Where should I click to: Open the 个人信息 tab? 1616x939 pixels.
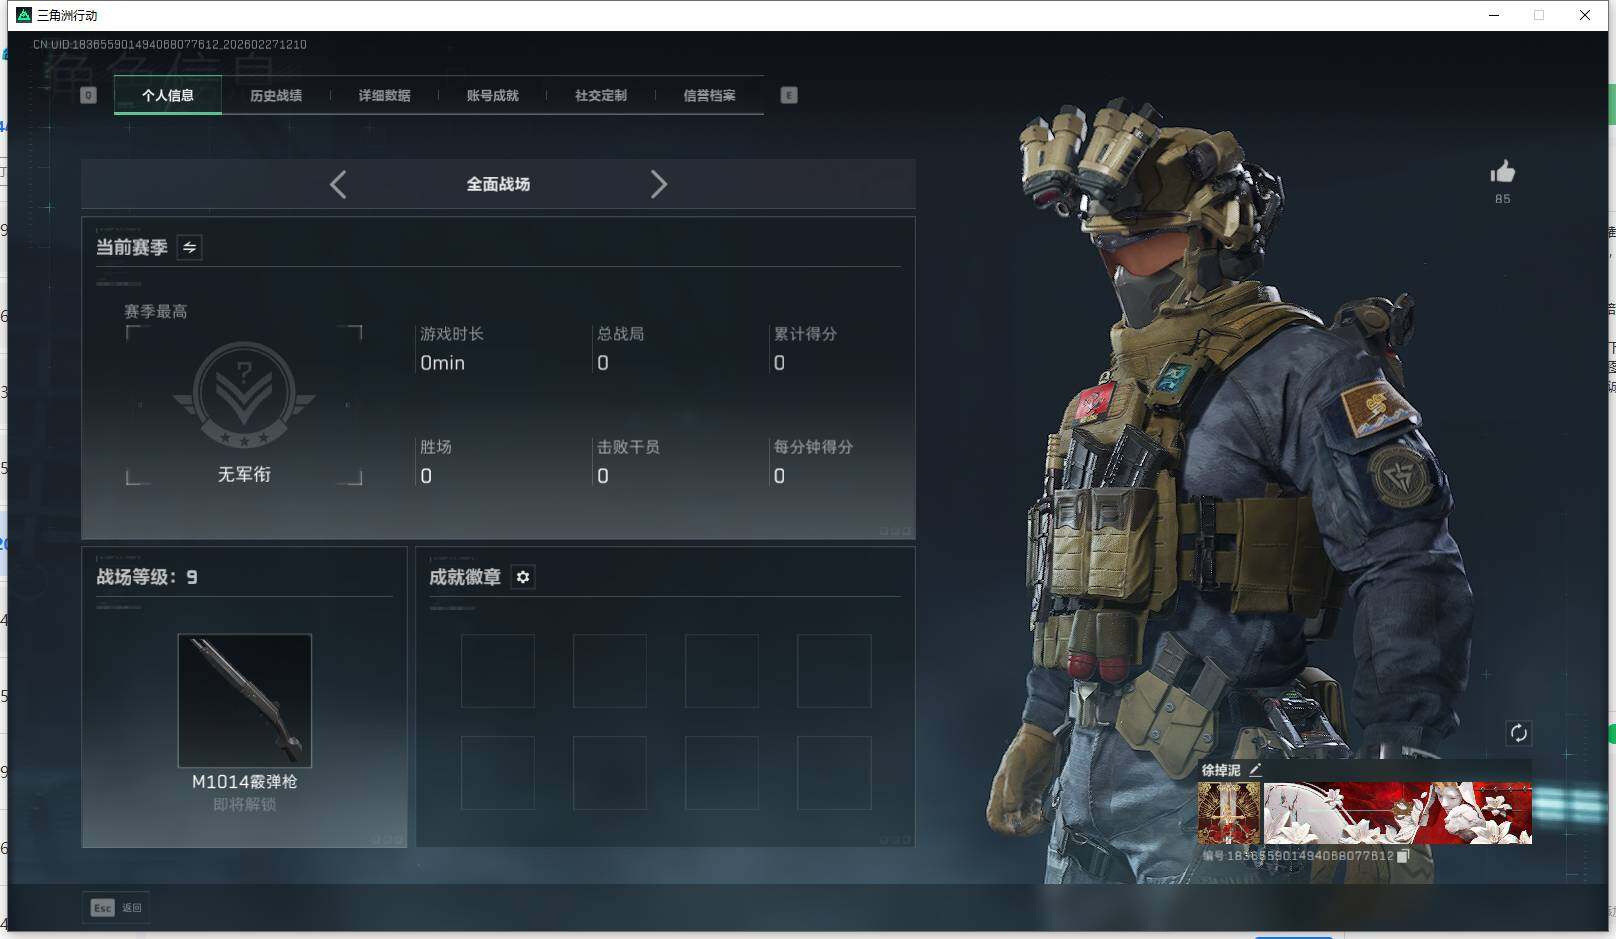(168, 96)
